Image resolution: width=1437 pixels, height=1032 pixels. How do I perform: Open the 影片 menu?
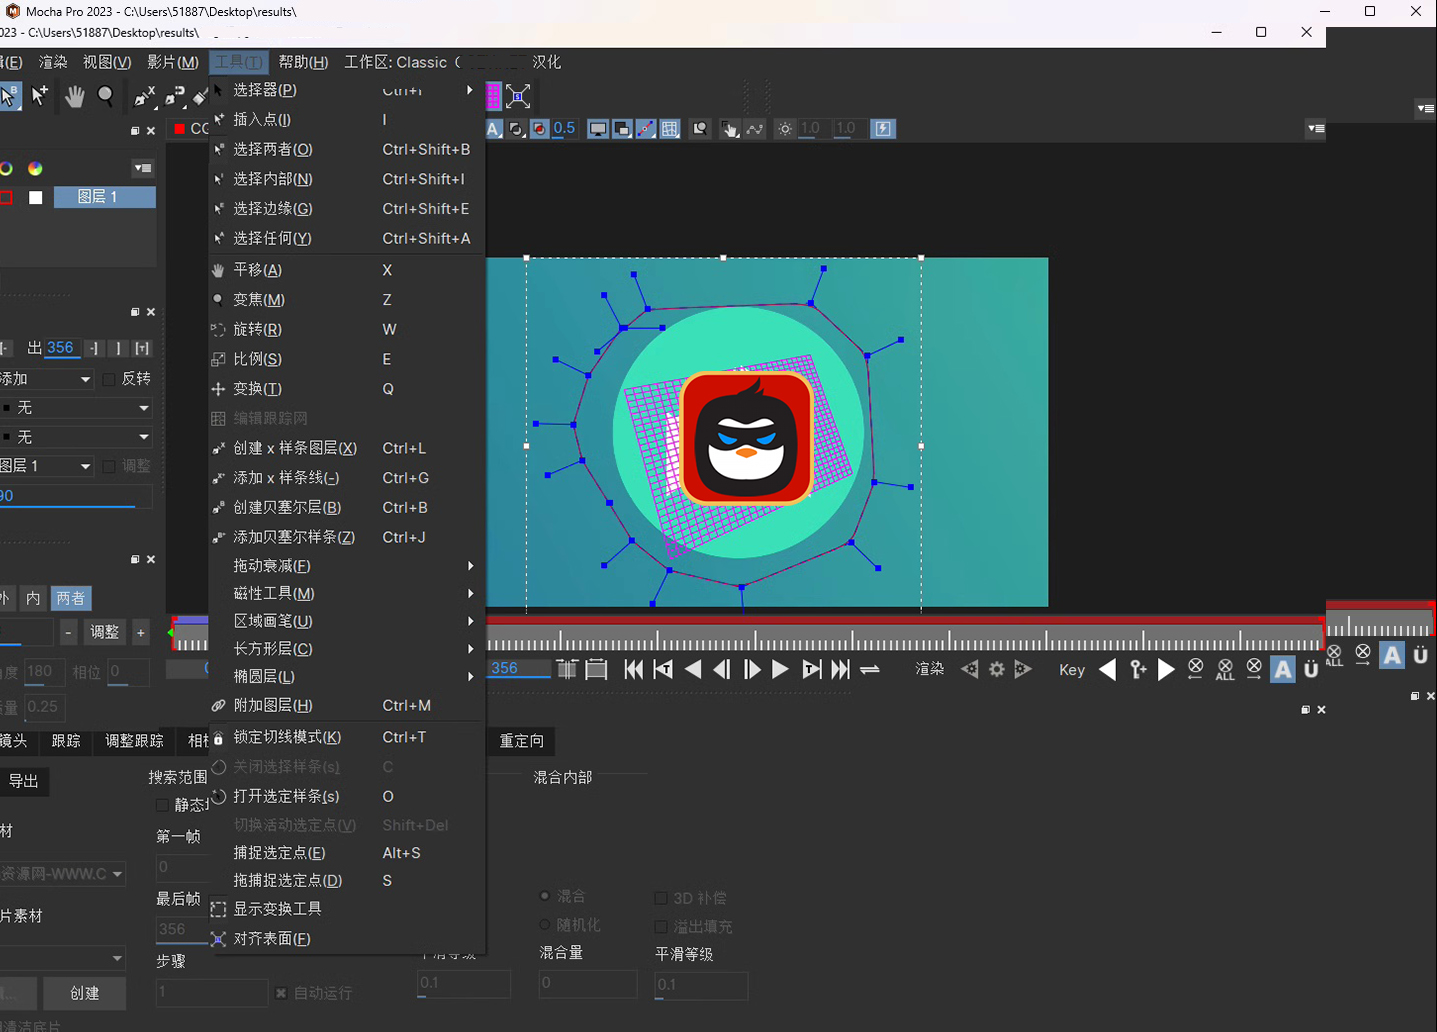(x=173, y=62)
